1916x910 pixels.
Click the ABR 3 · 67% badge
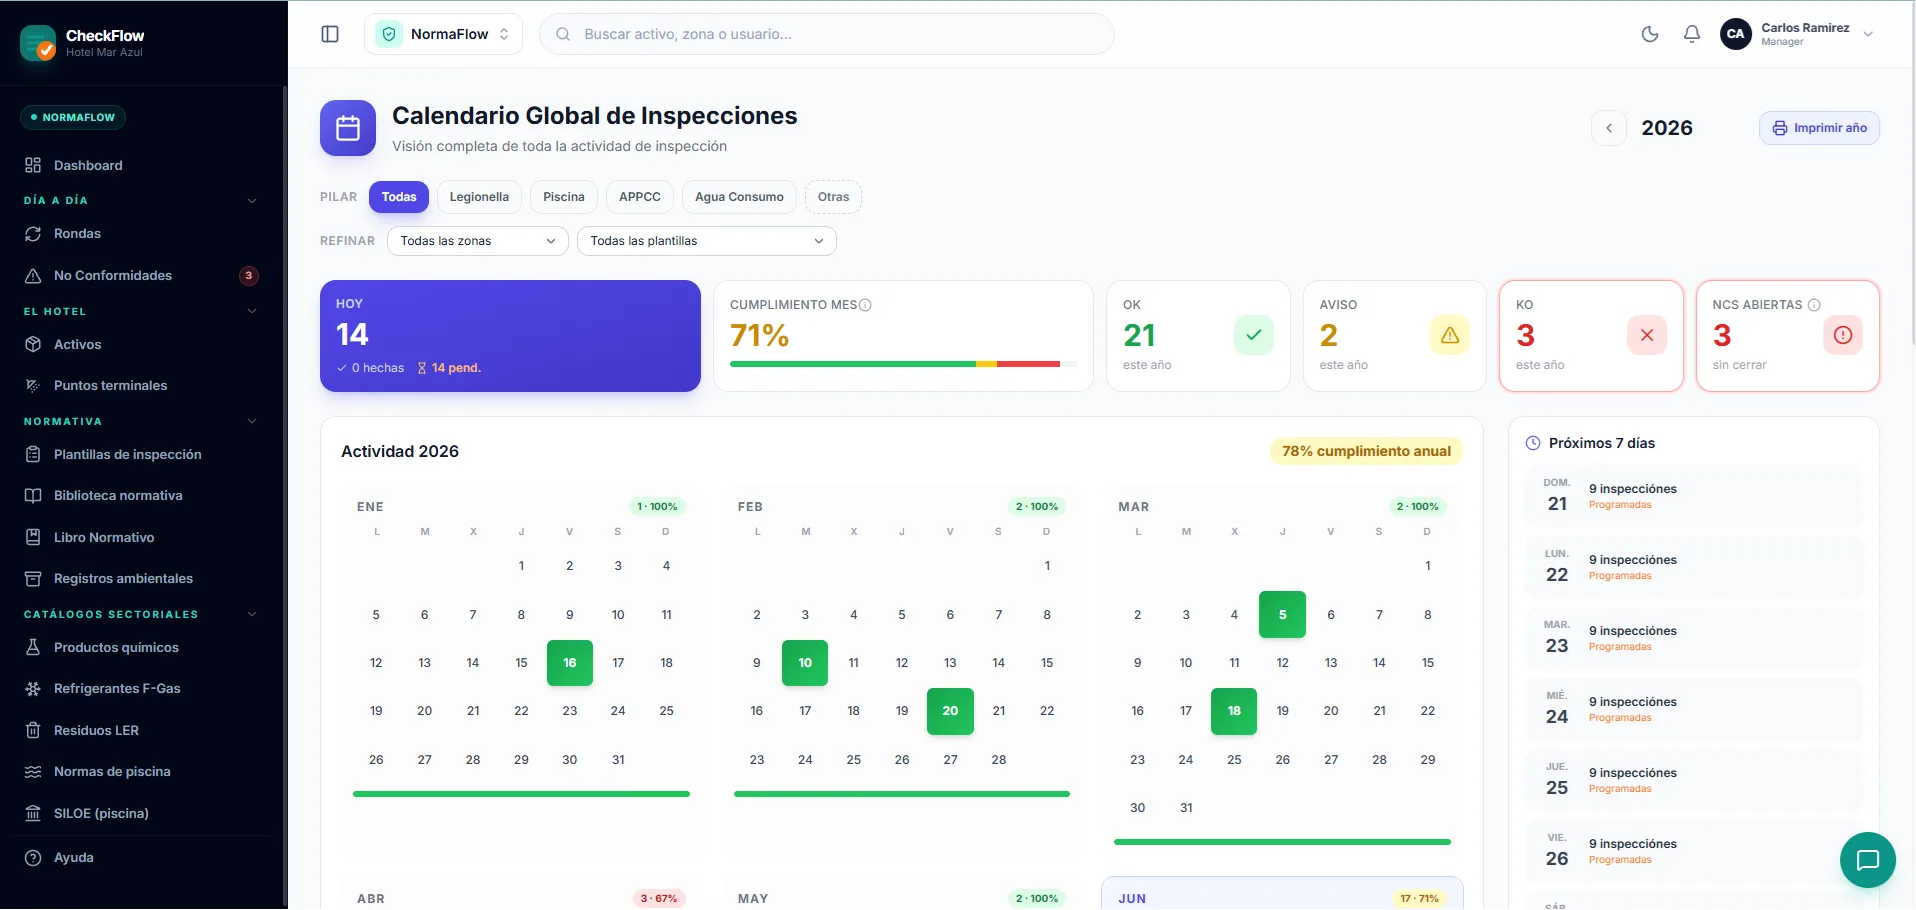(659, 898)
